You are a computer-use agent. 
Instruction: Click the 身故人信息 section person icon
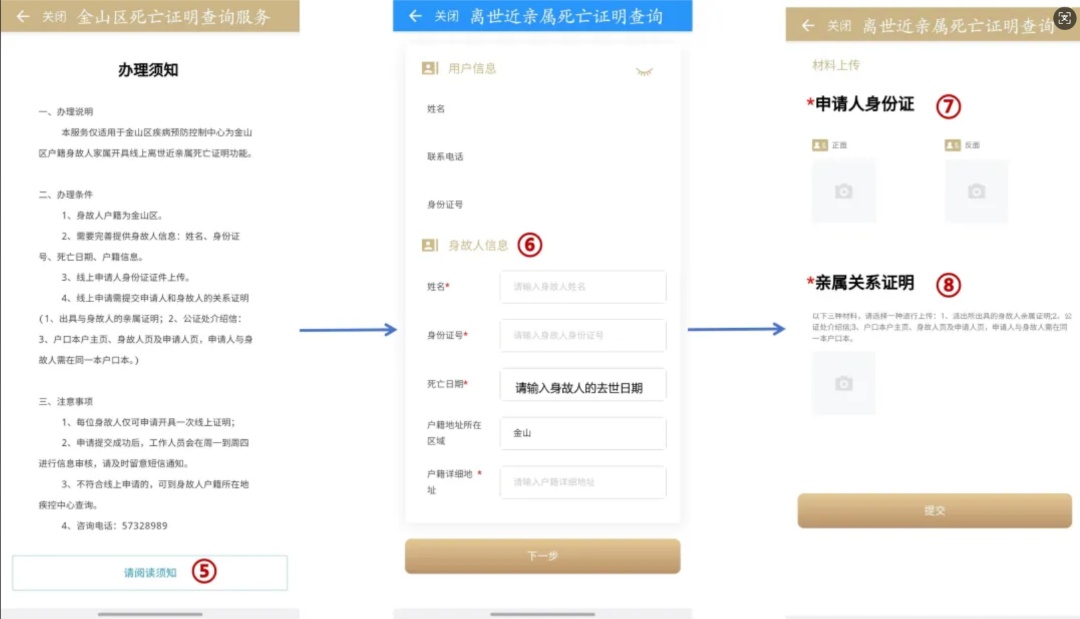(430, 245)
